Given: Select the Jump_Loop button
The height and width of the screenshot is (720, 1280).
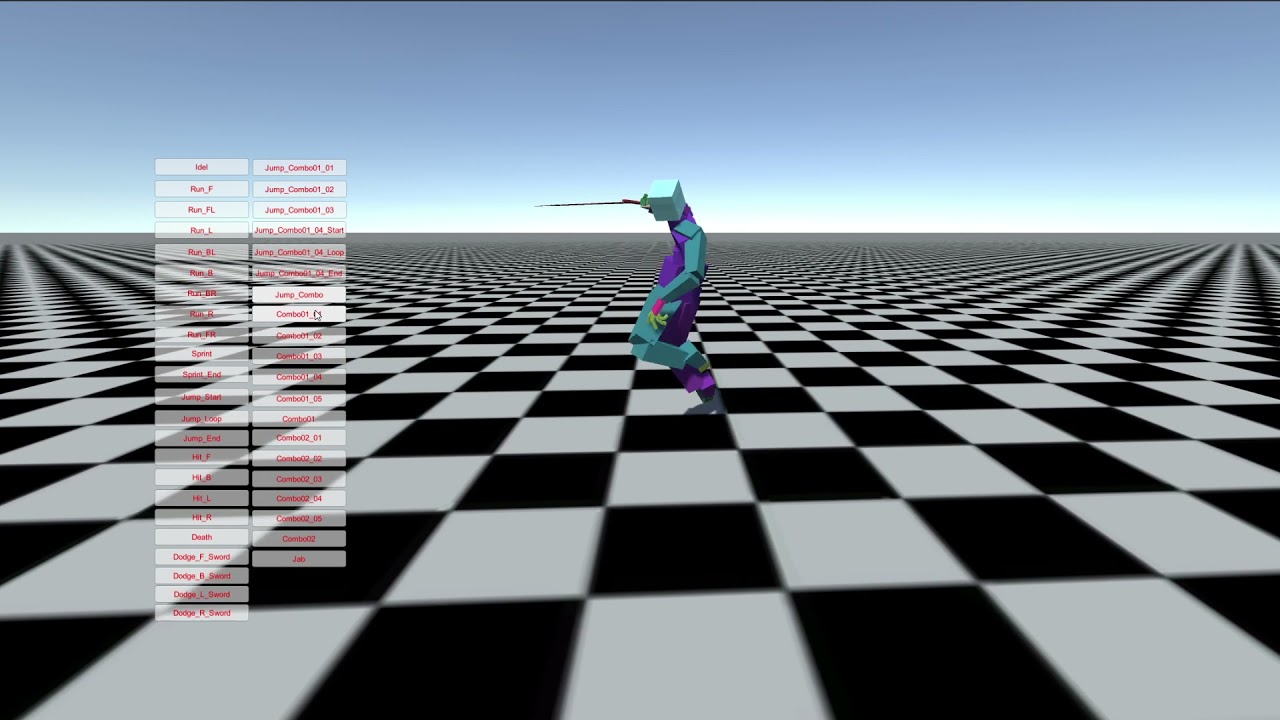Looking at the screenshot, I should 201,419.
